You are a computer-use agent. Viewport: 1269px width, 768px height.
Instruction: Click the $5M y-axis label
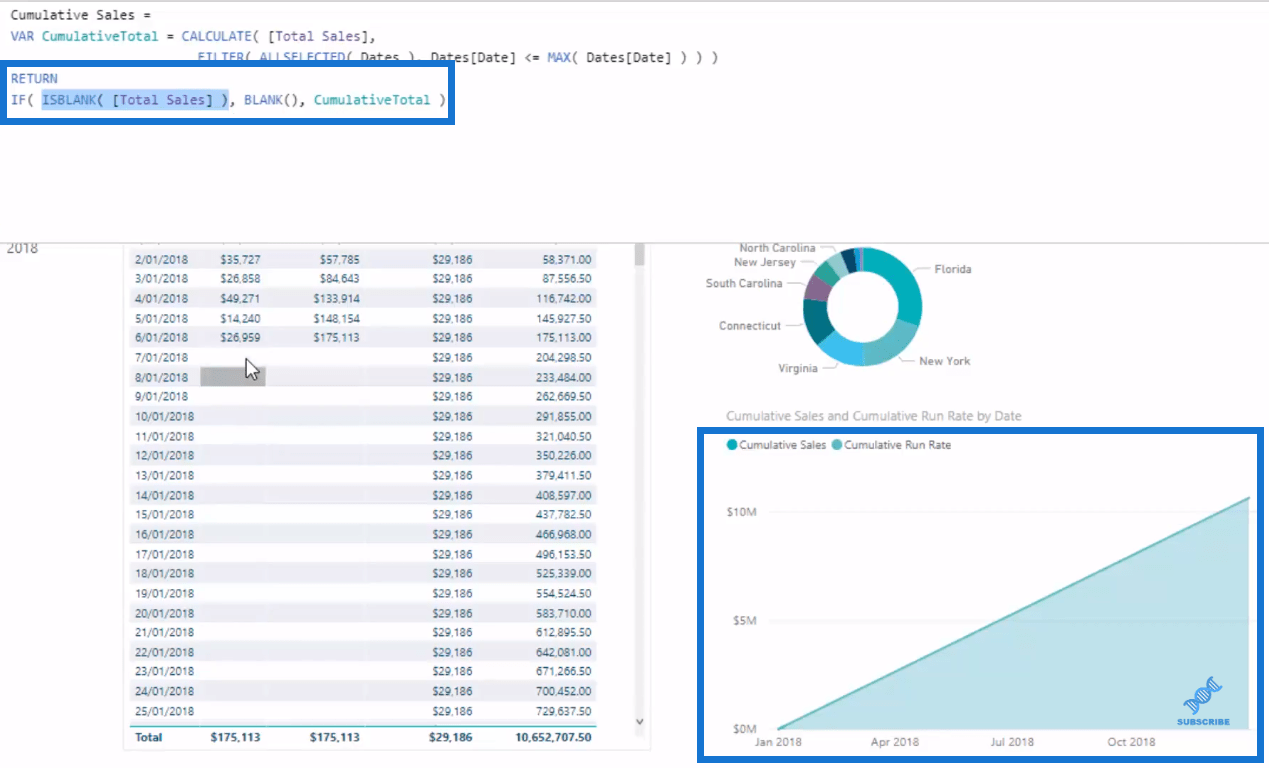(745, 620)
